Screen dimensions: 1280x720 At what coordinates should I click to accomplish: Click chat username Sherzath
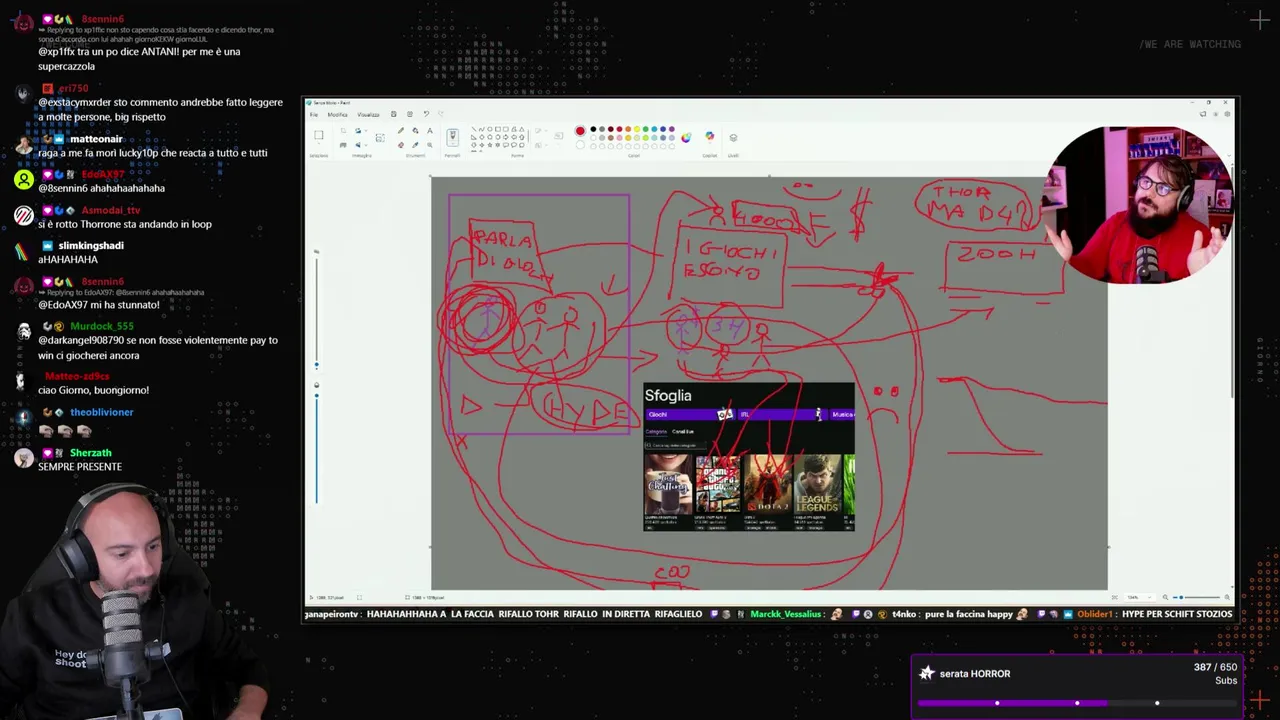click(90, 453)
